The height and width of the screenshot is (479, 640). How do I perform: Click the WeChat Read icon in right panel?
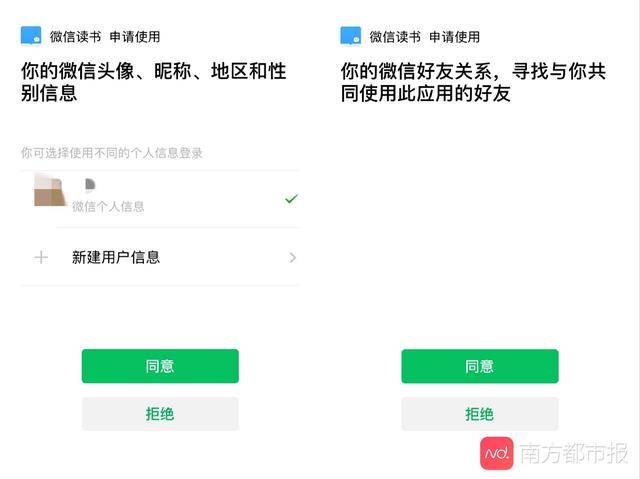tap(350, 36)
